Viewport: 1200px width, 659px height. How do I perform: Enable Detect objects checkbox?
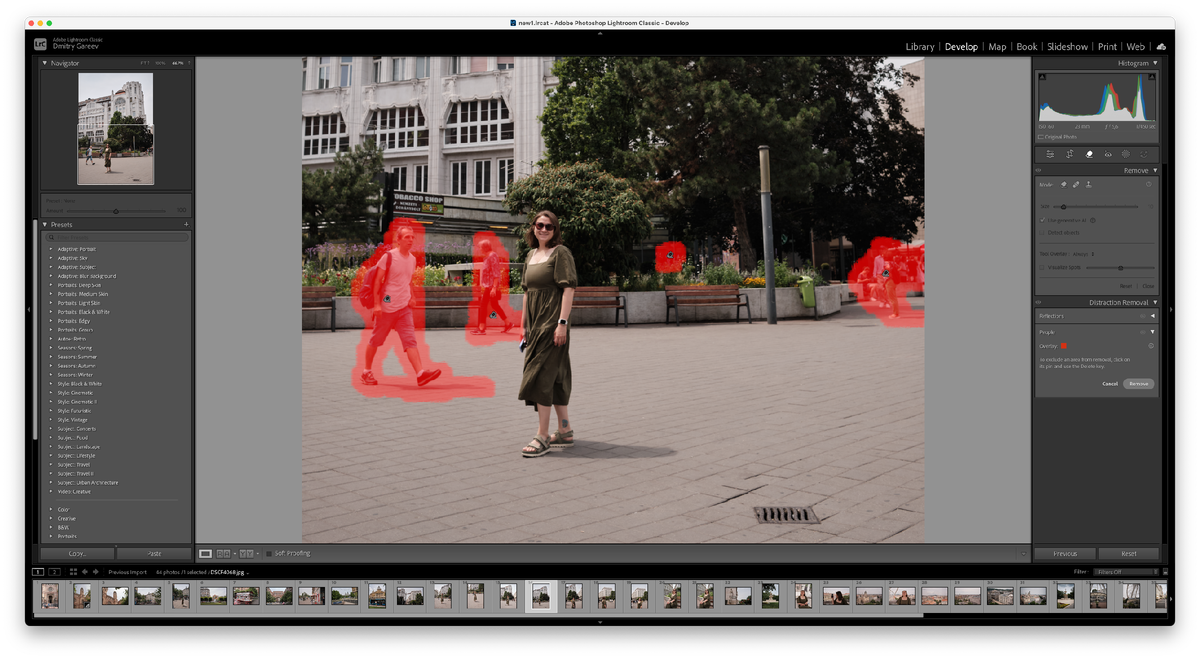tap(1042, 233)
